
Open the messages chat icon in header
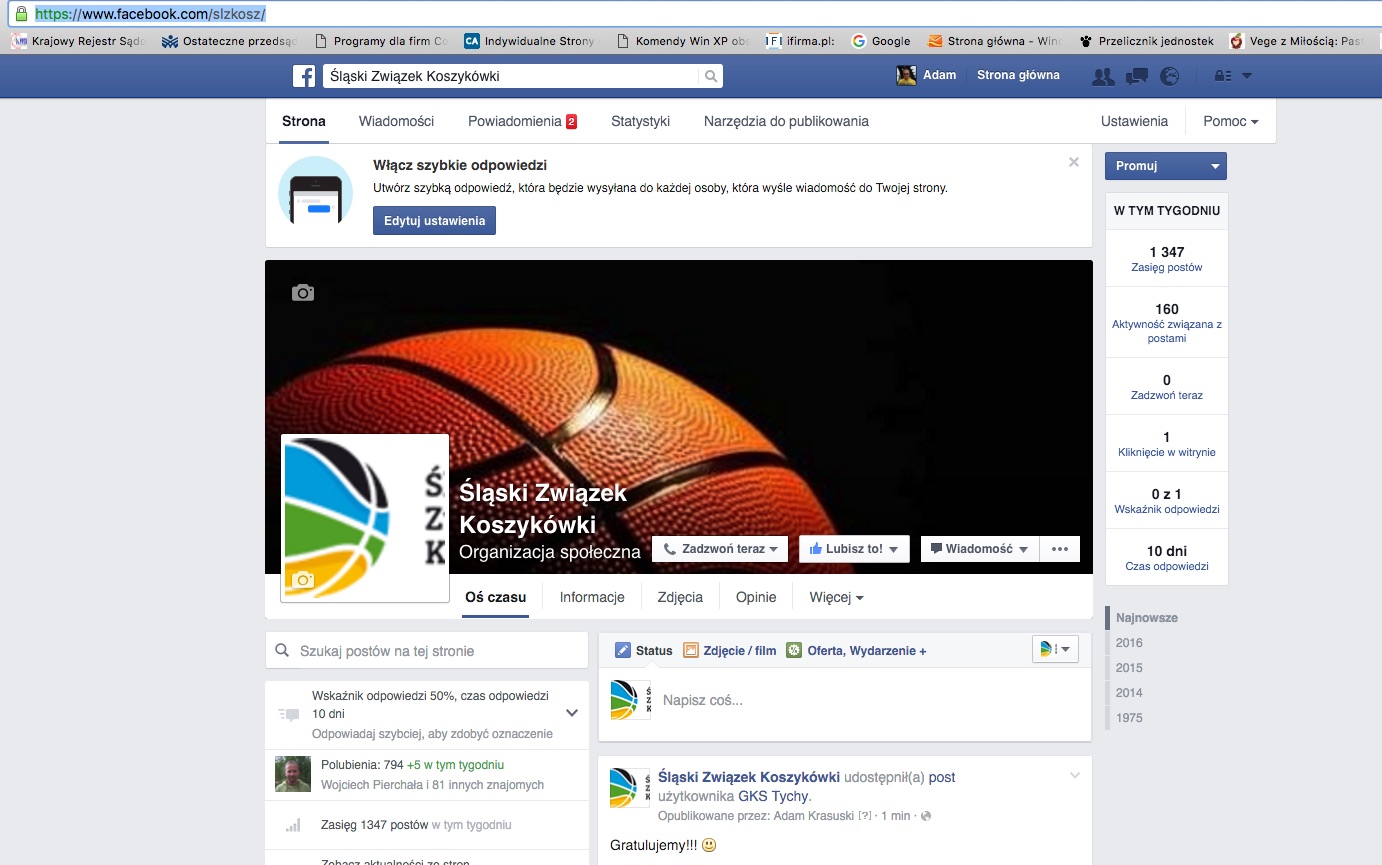click(x=1136, y=76)
